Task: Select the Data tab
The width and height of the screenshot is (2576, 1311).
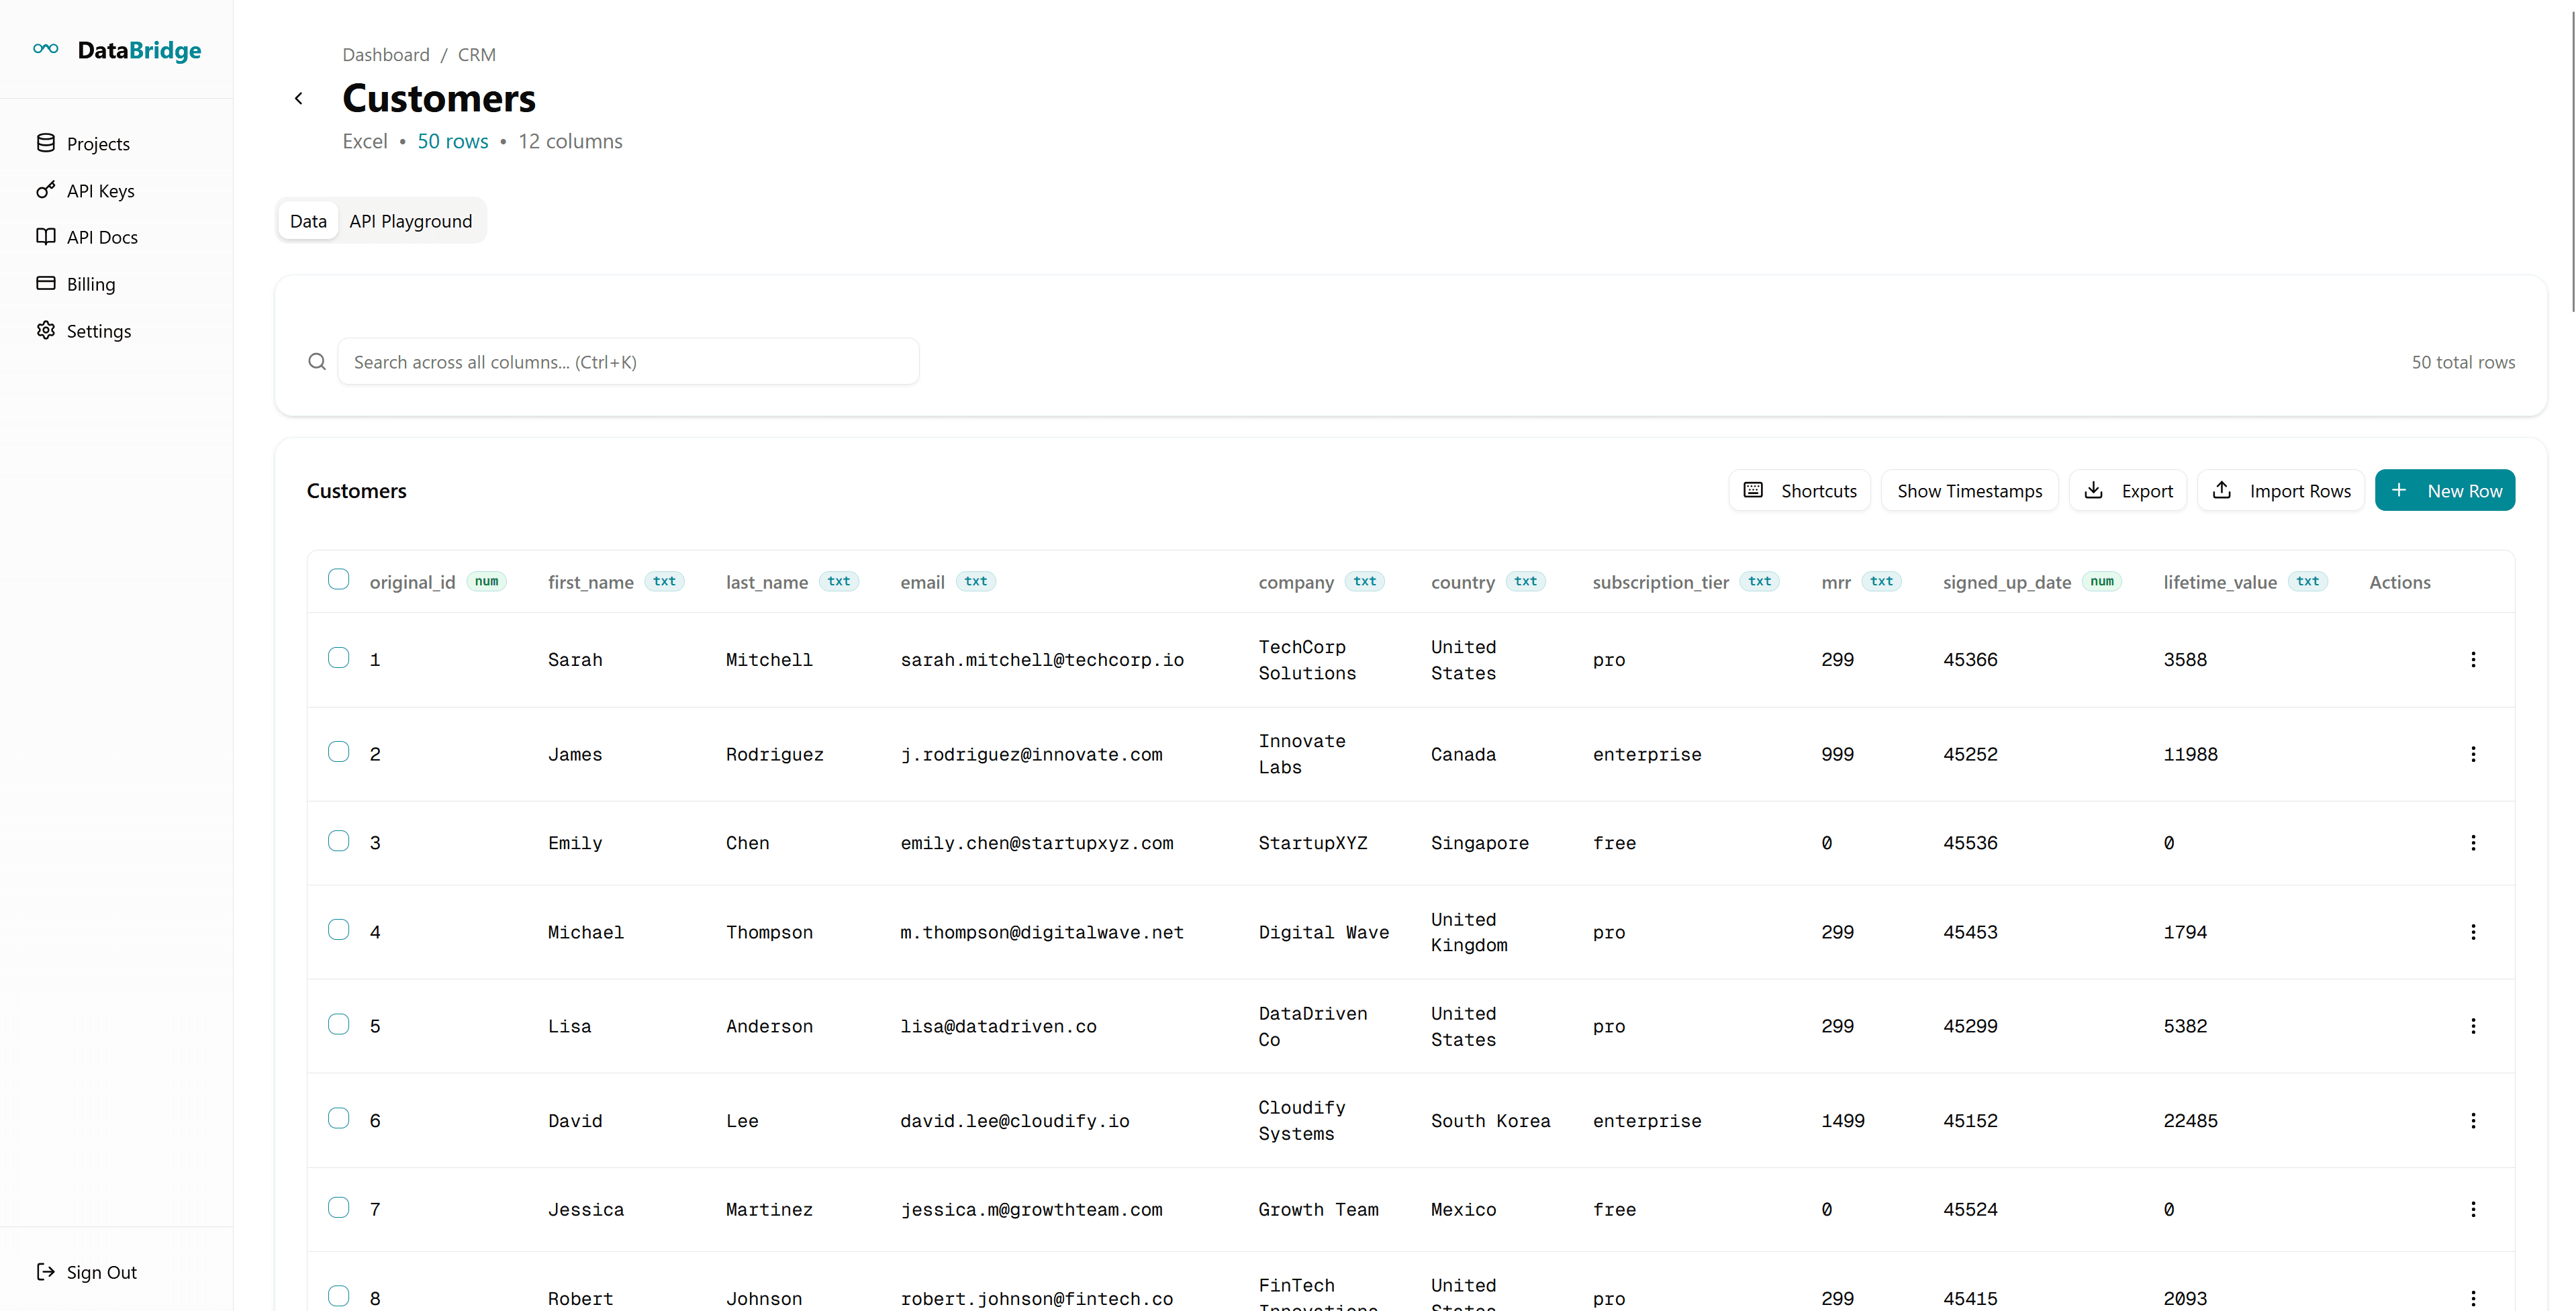Action: coord(308,221)
